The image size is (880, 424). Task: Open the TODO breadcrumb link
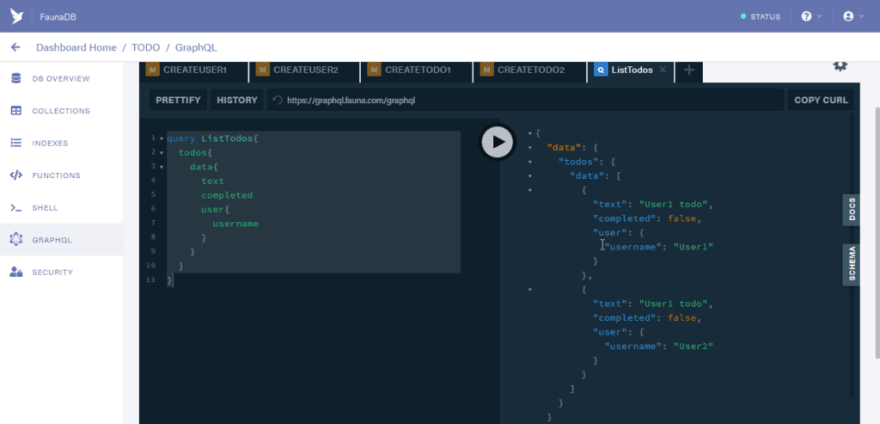click(x=146, y=48)
